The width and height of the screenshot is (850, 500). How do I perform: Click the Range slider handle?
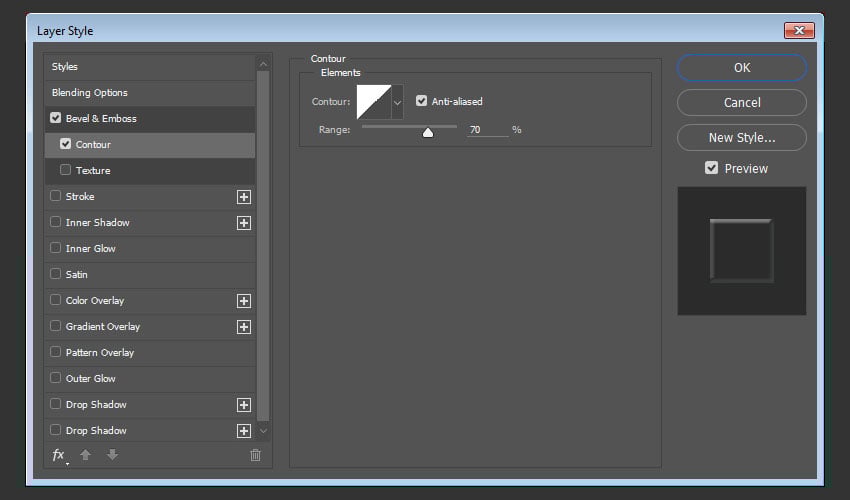pos(428,132)
